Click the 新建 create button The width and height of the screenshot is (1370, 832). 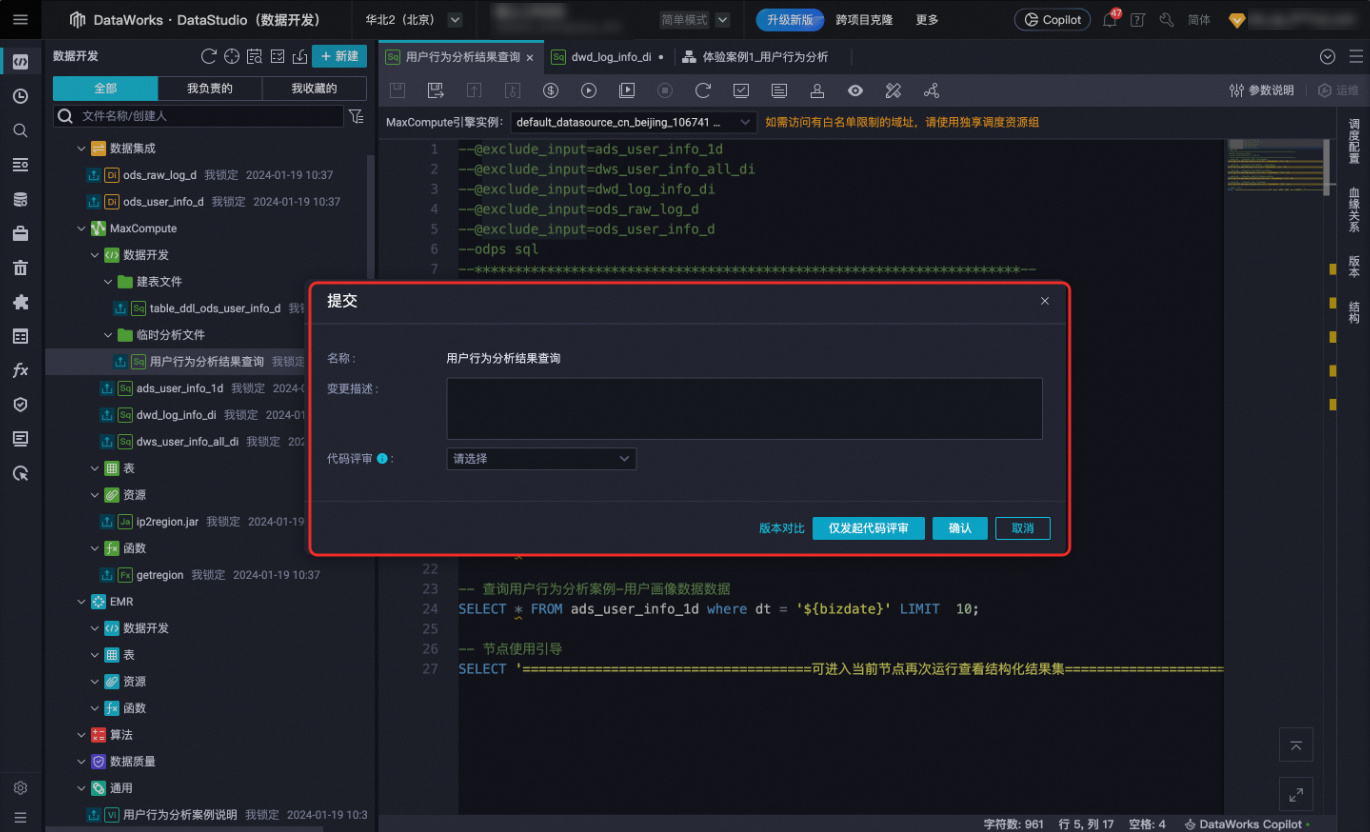[x=339, y=56]
